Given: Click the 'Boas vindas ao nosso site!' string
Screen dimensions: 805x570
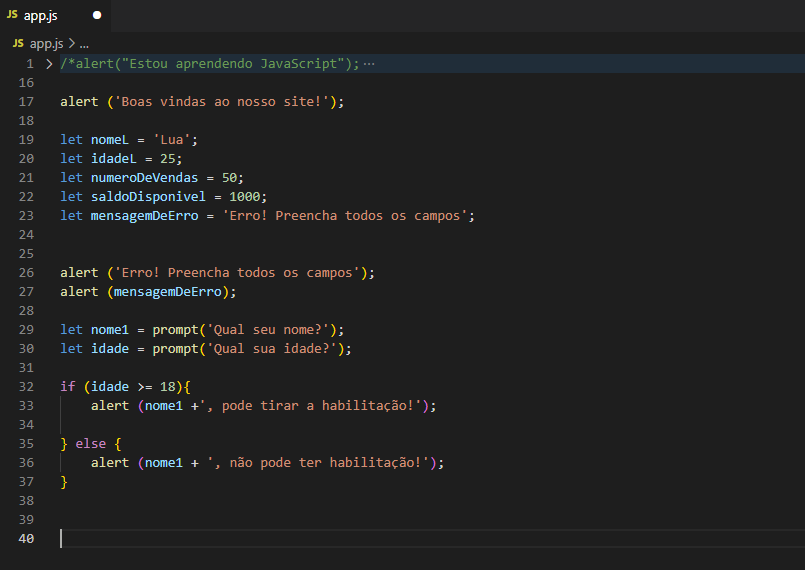Looking at the screenshot, I should [221, 102].
